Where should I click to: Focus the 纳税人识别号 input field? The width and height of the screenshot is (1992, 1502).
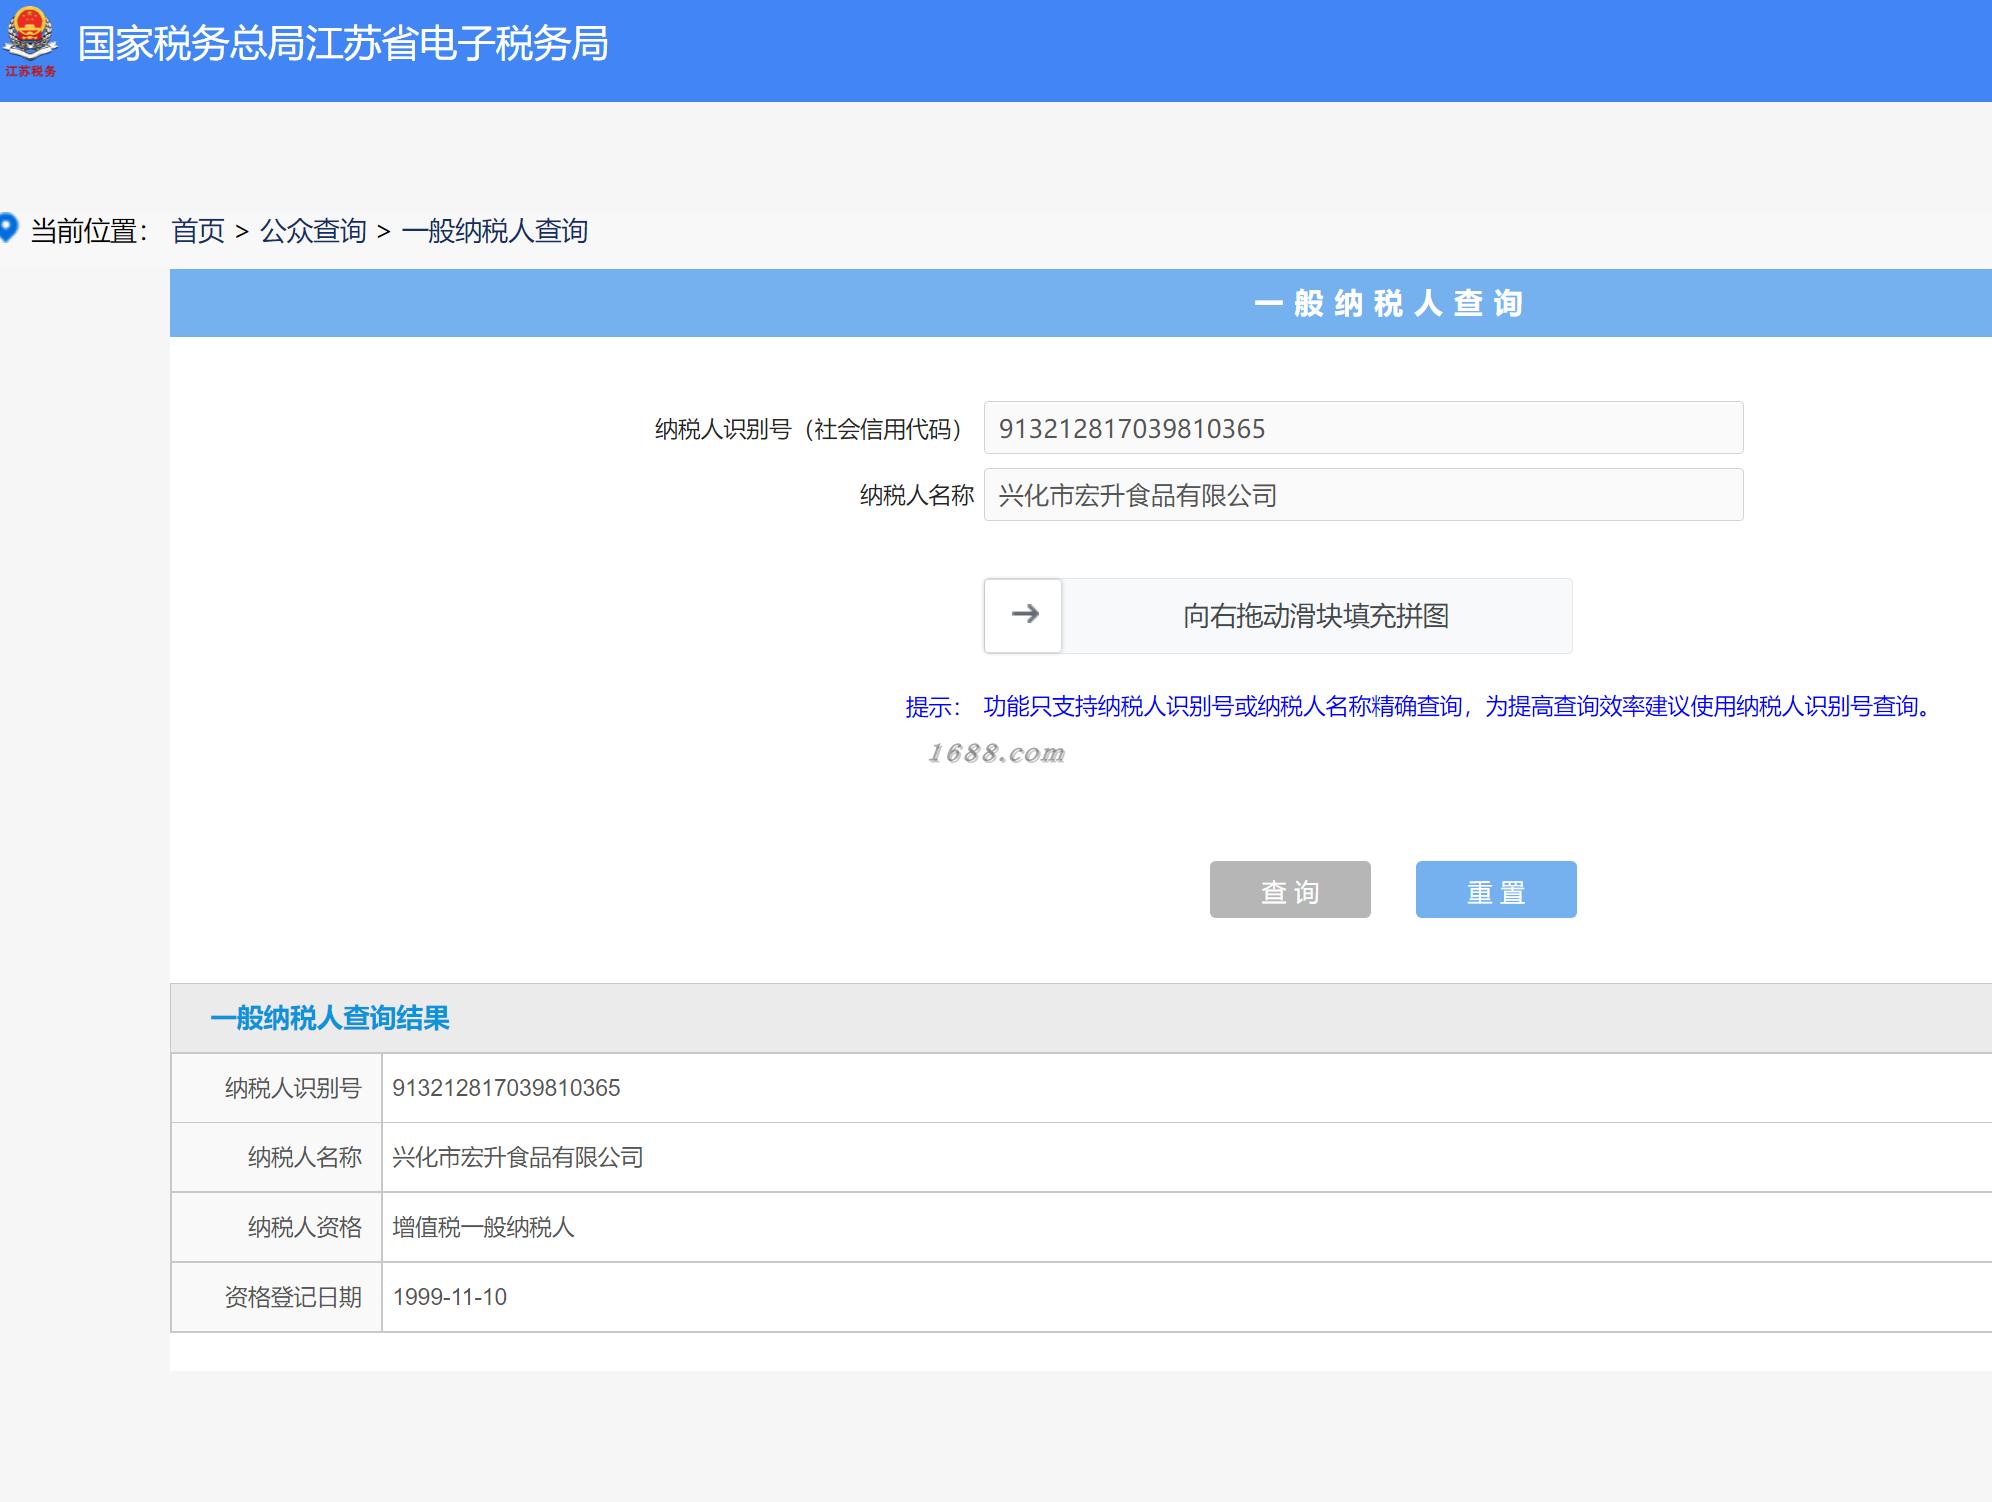click(1362, 428)
